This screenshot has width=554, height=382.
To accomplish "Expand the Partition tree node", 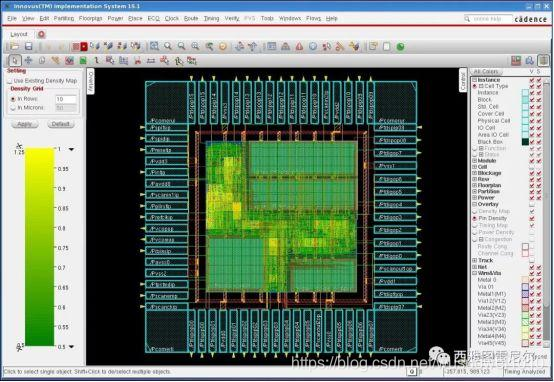I will click(475, 192).
